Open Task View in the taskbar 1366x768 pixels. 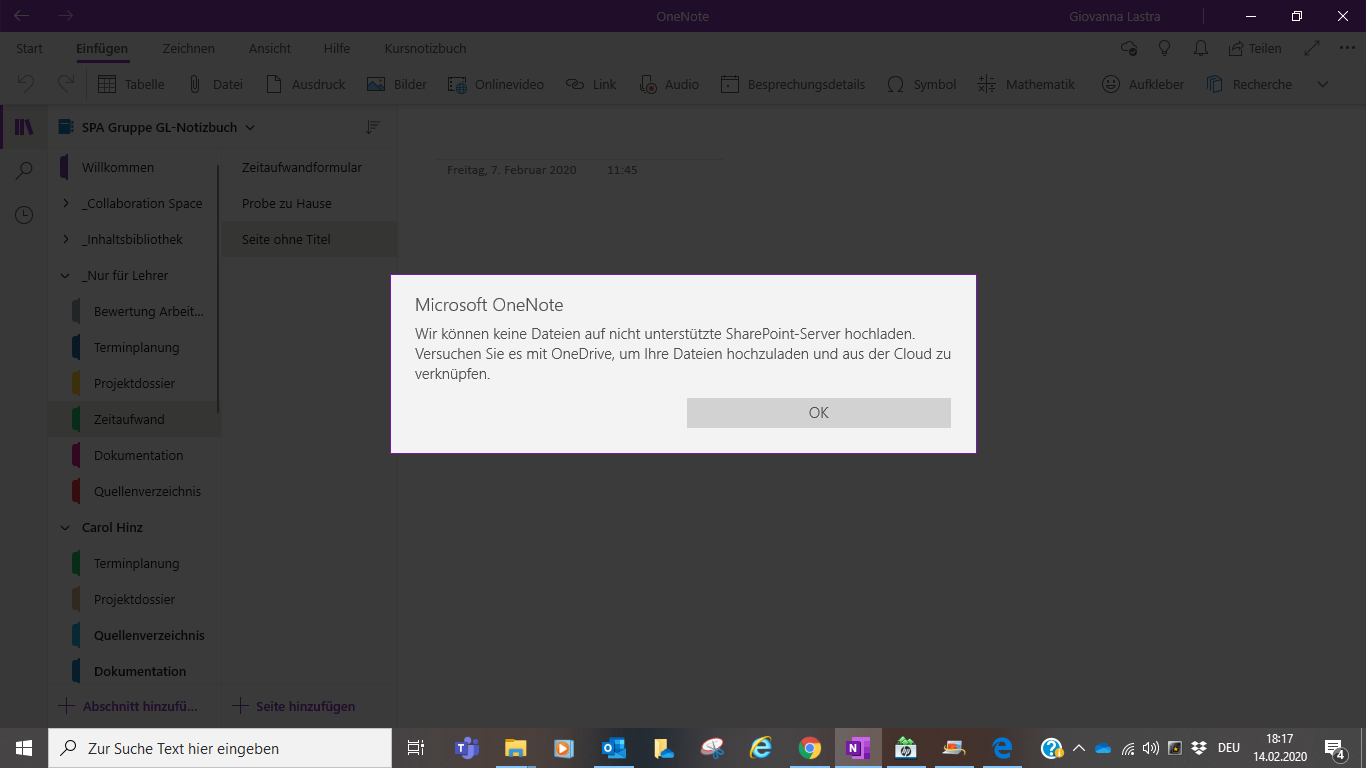[x=416, y=748]
